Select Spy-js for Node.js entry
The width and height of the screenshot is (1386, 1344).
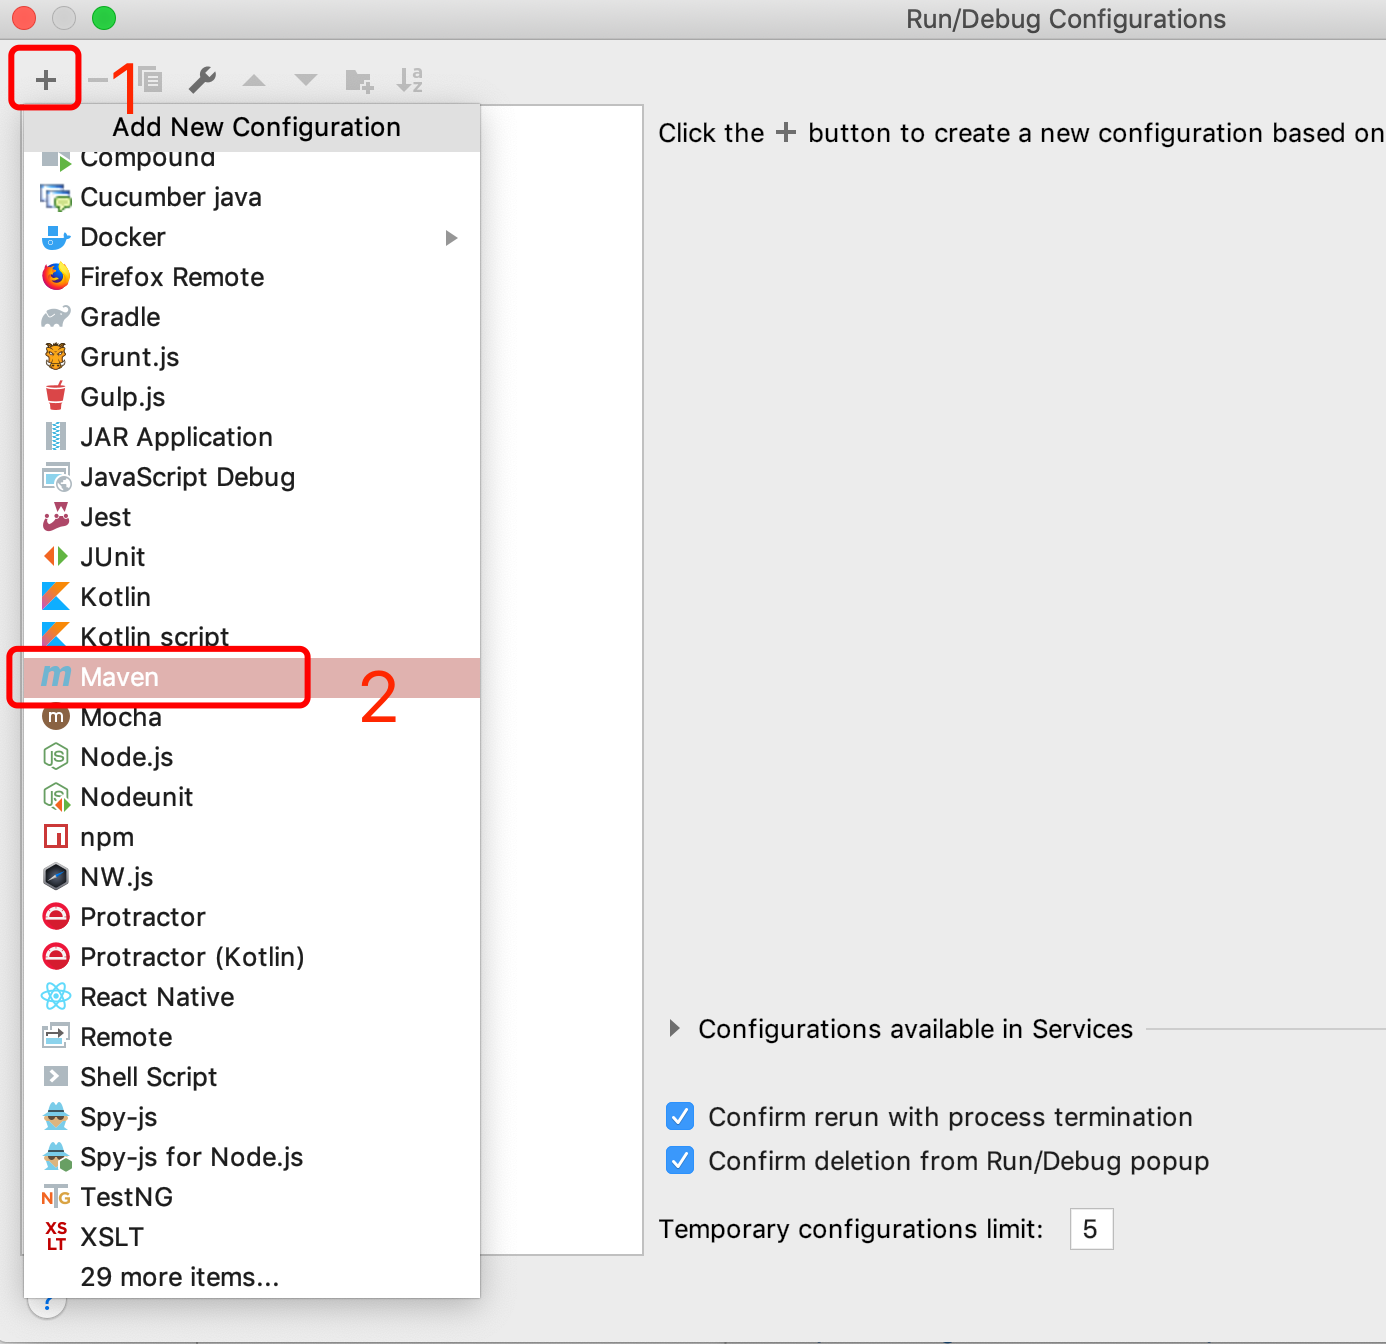point(252,1157)
